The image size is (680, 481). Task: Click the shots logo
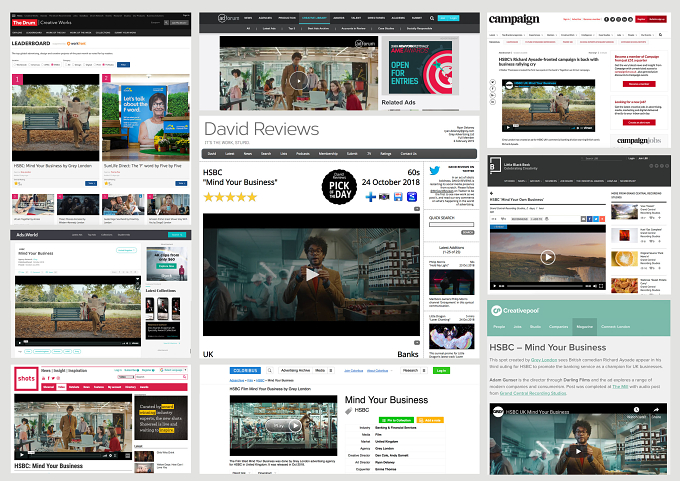tap(26, 379)
